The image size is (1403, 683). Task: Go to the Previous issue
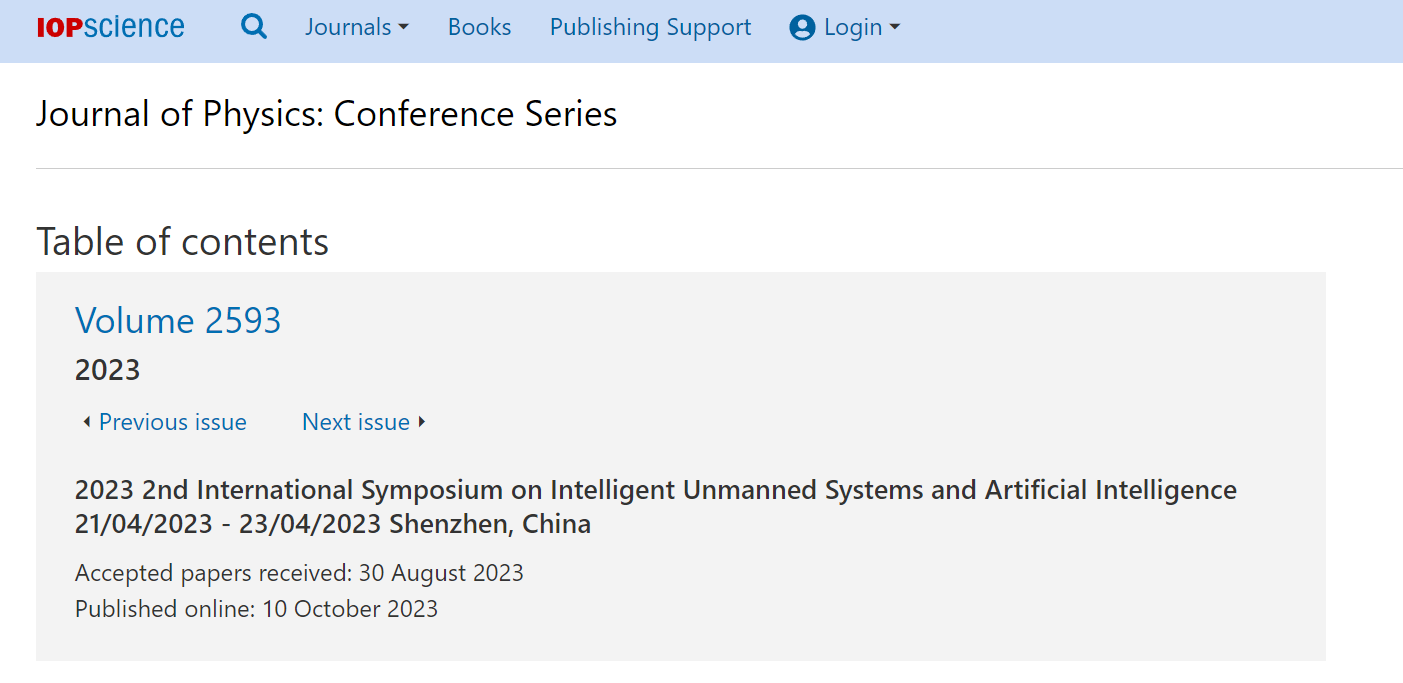[172, 422]
